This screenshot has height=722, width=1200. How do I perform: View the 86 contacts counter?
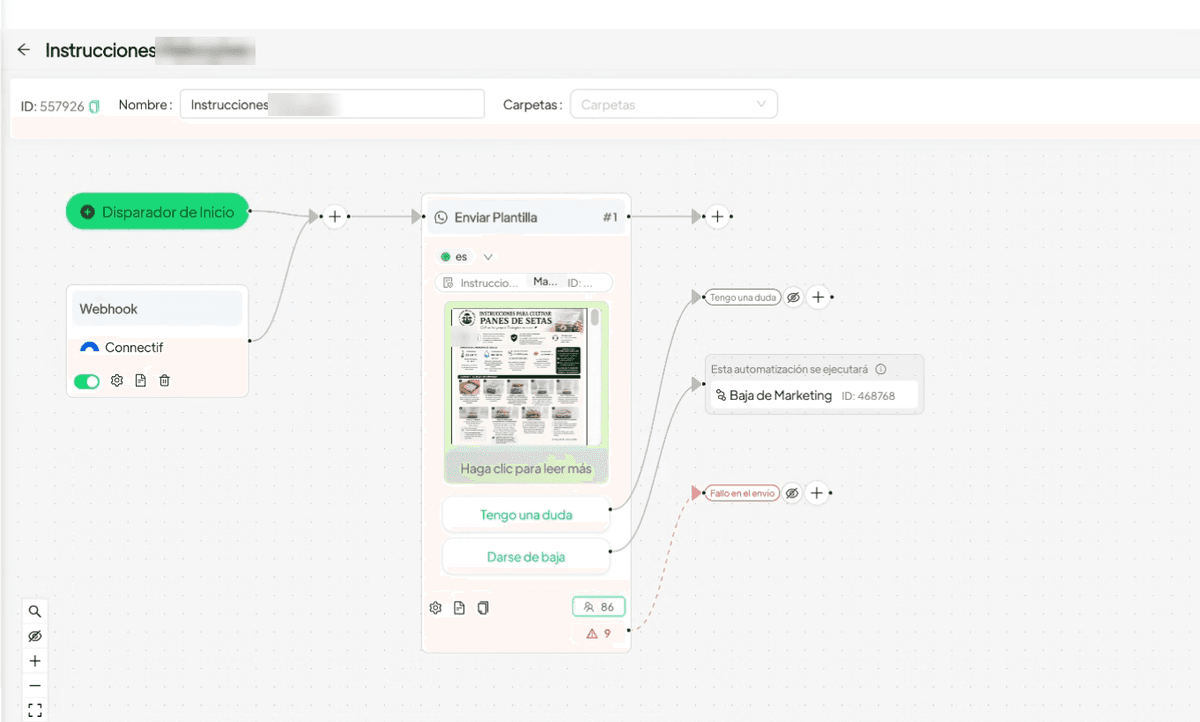[599, 607]
